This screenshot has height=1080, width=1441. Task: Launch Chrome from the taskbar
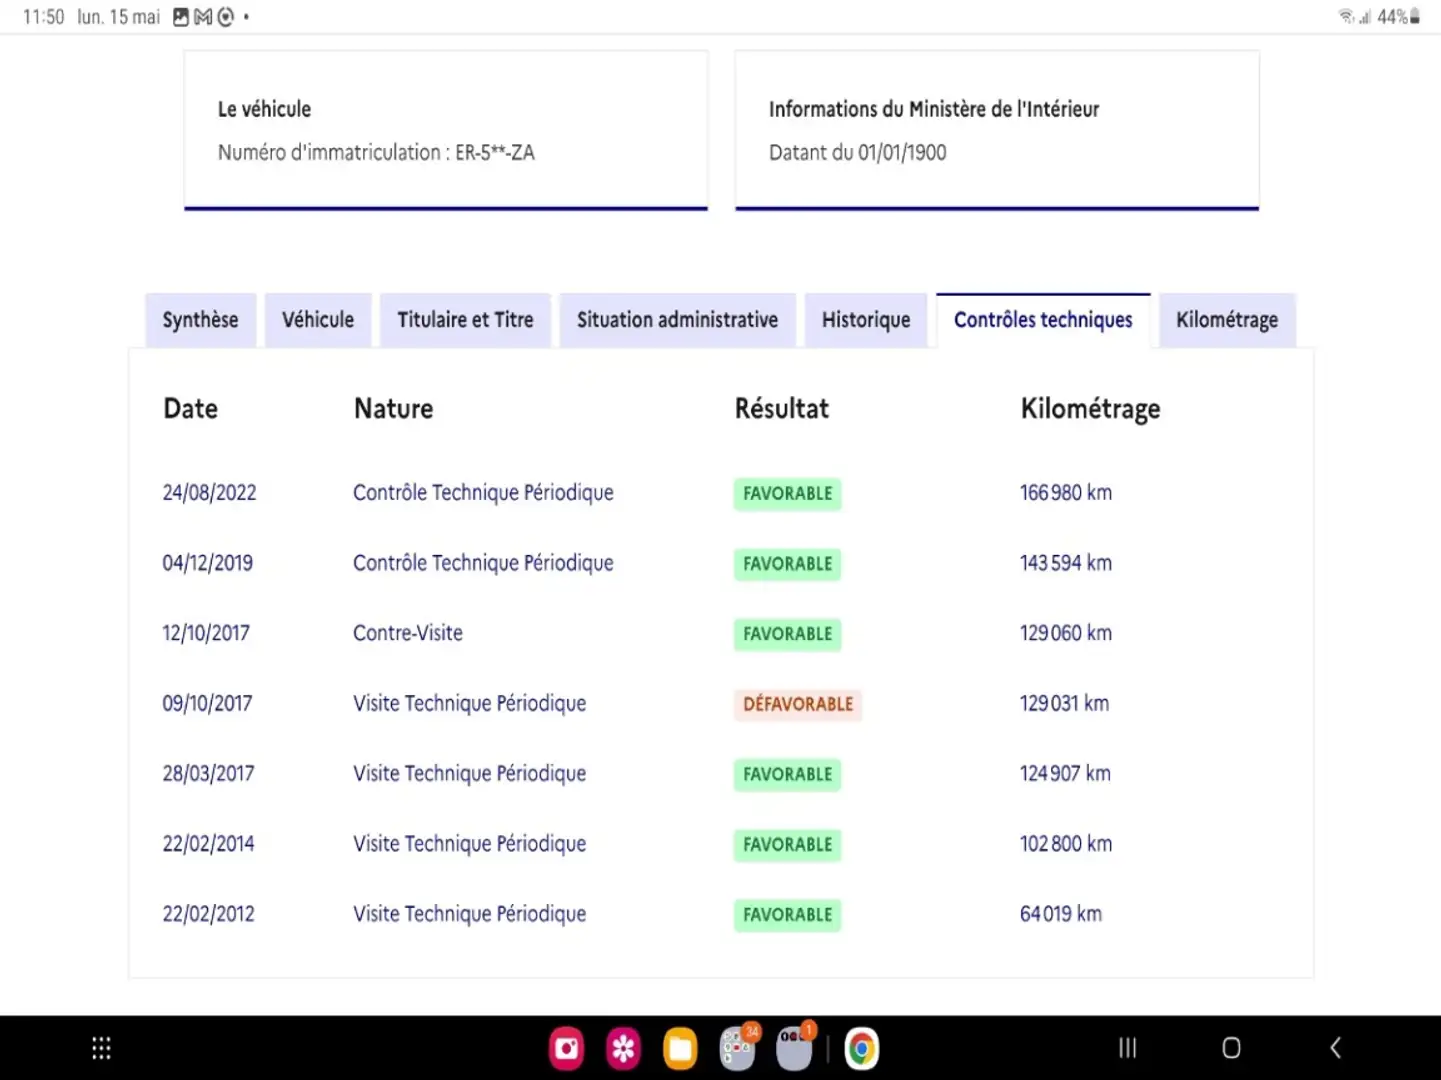(x=861, y=1048)
